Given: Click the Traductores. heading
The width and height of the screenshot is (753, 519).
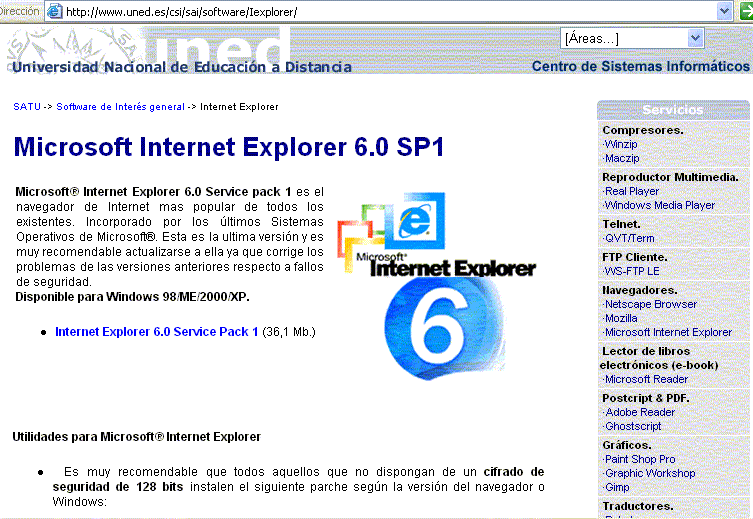Looking at the screenshot, I should click(638, 506).
